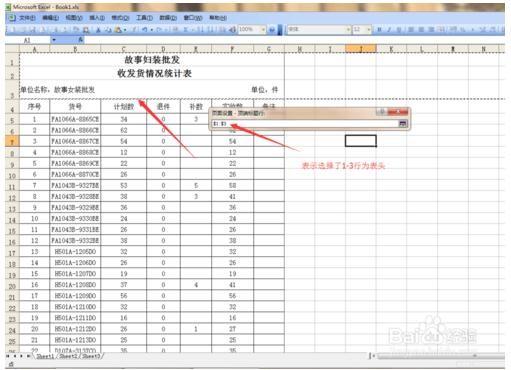
Task: Open the 文件 (File) menu
Action: (27, 18)
